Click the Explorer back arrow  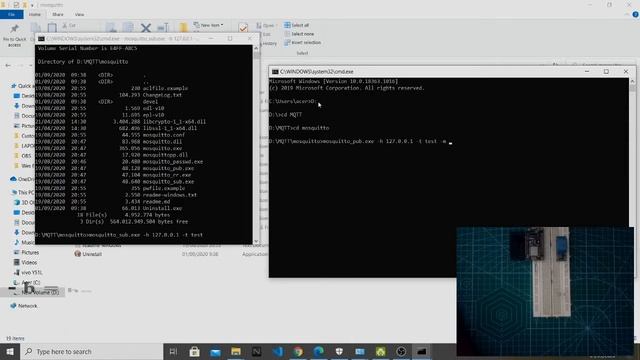coord(8,65)
